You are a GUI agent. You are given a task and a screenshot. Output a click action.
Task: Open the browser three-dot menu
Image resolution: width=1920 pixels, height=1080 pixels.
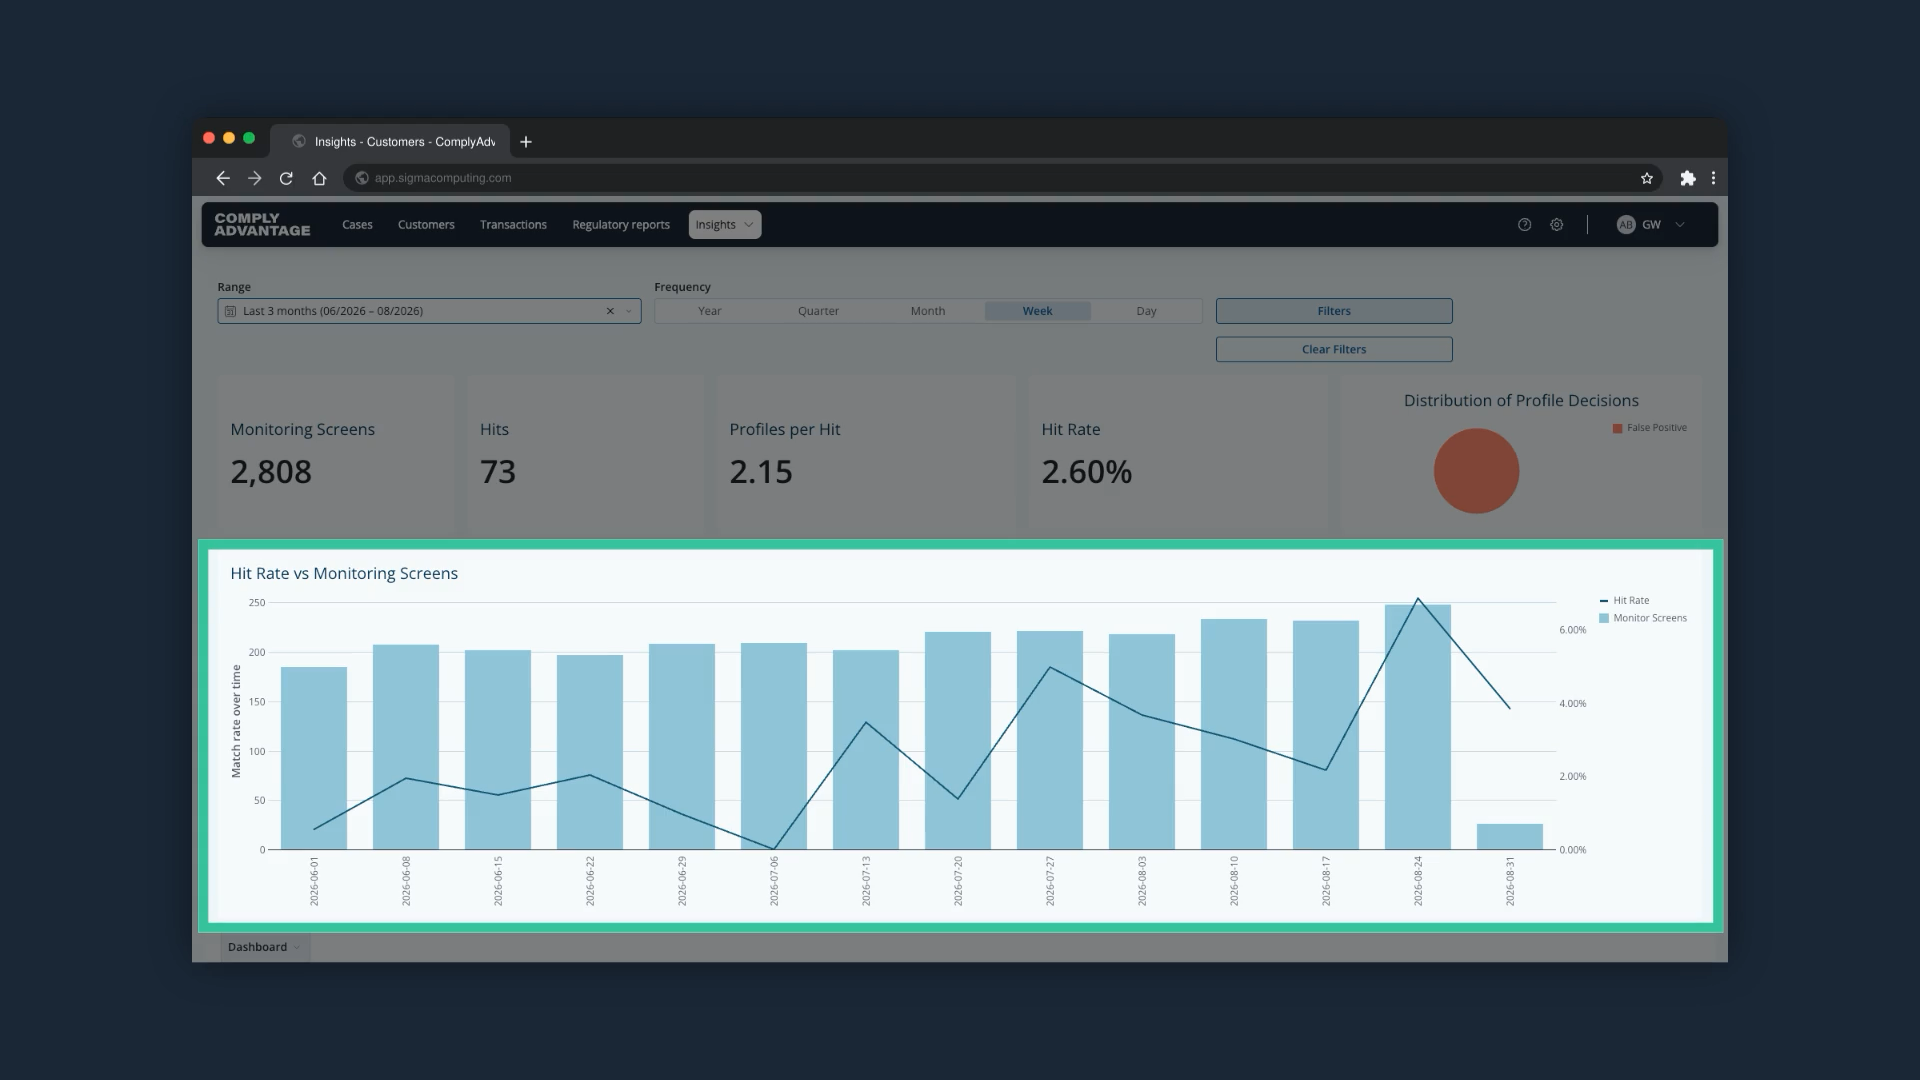coord(1713,178)
